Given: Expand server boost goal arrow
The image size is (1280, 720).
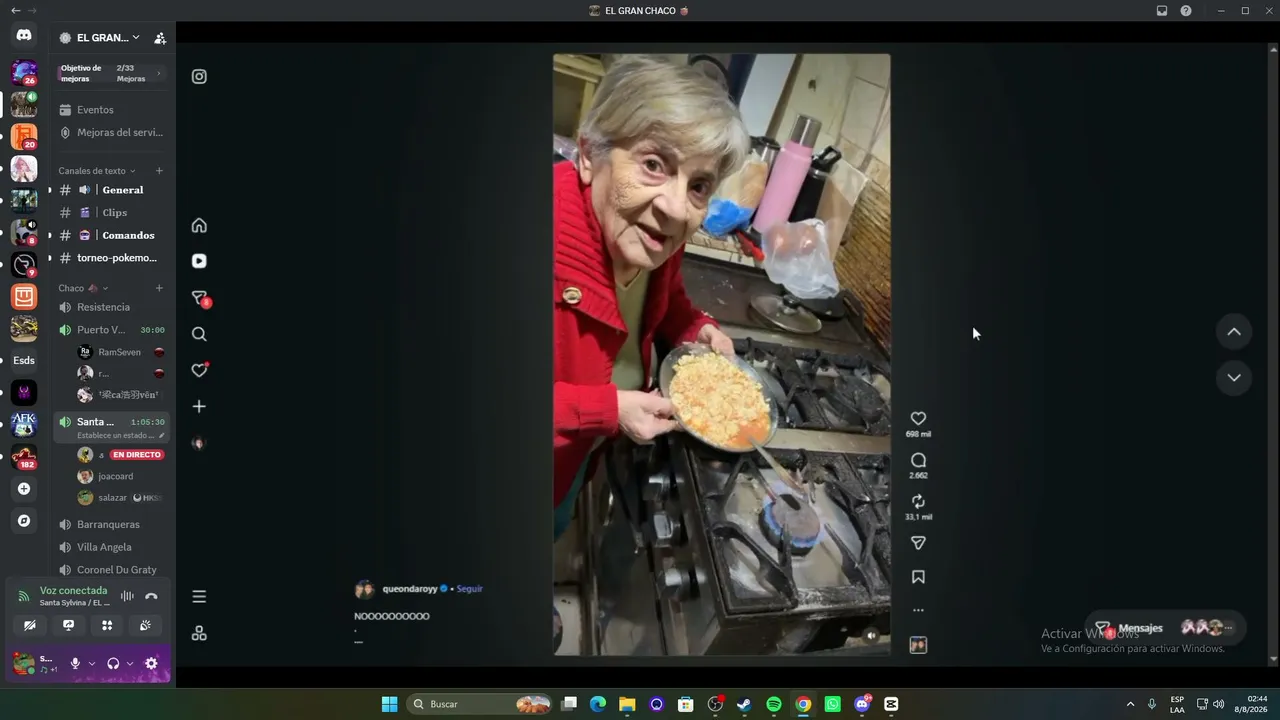Looking at the screenshot, I should (158, 73).
